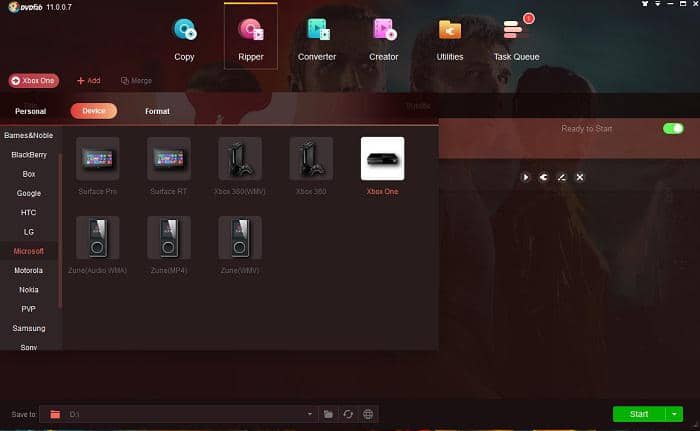Expand the Save to path dropdown
Screen dimensions: 700x431
tap(309, 414)
